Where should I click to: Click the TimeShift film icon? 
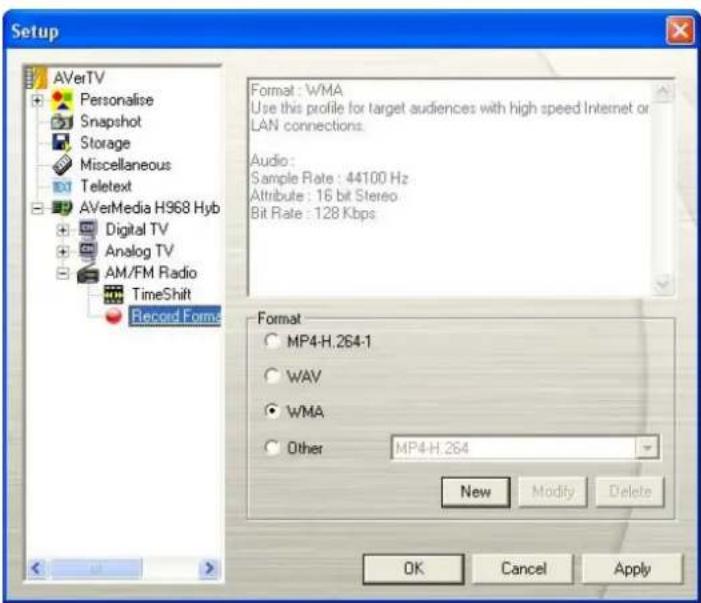click(x=114, y=294)
